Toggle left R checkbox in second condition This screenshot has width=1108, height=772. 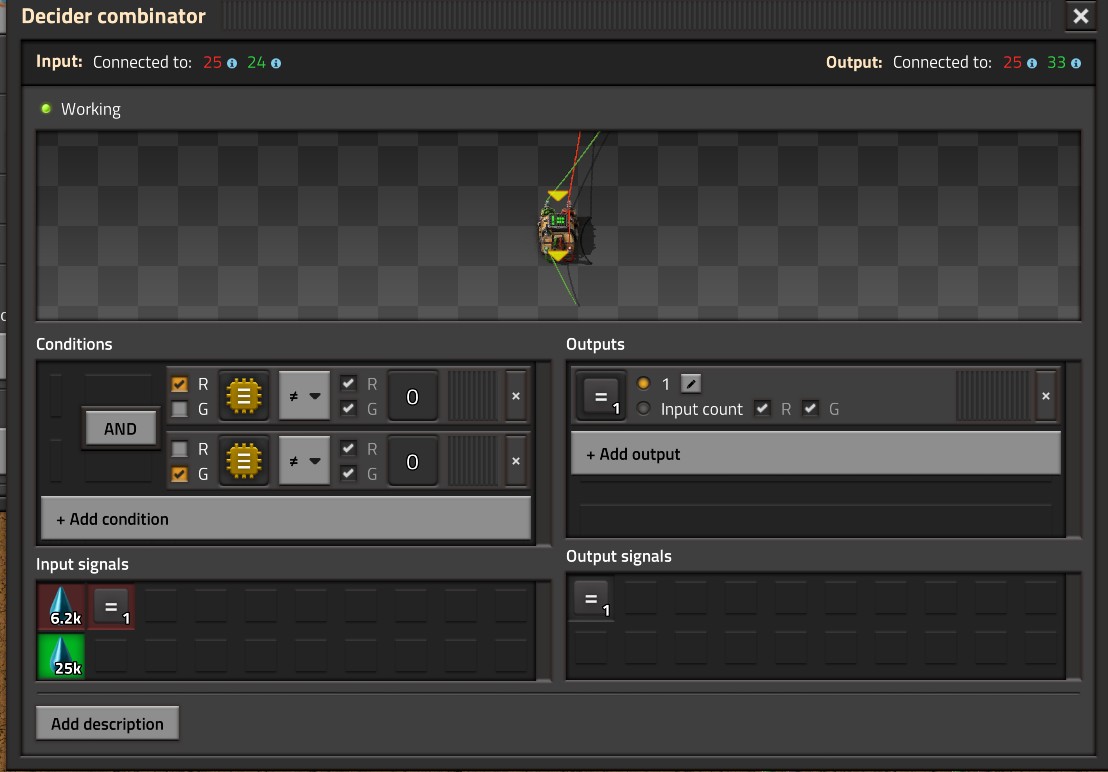point(179,449)
